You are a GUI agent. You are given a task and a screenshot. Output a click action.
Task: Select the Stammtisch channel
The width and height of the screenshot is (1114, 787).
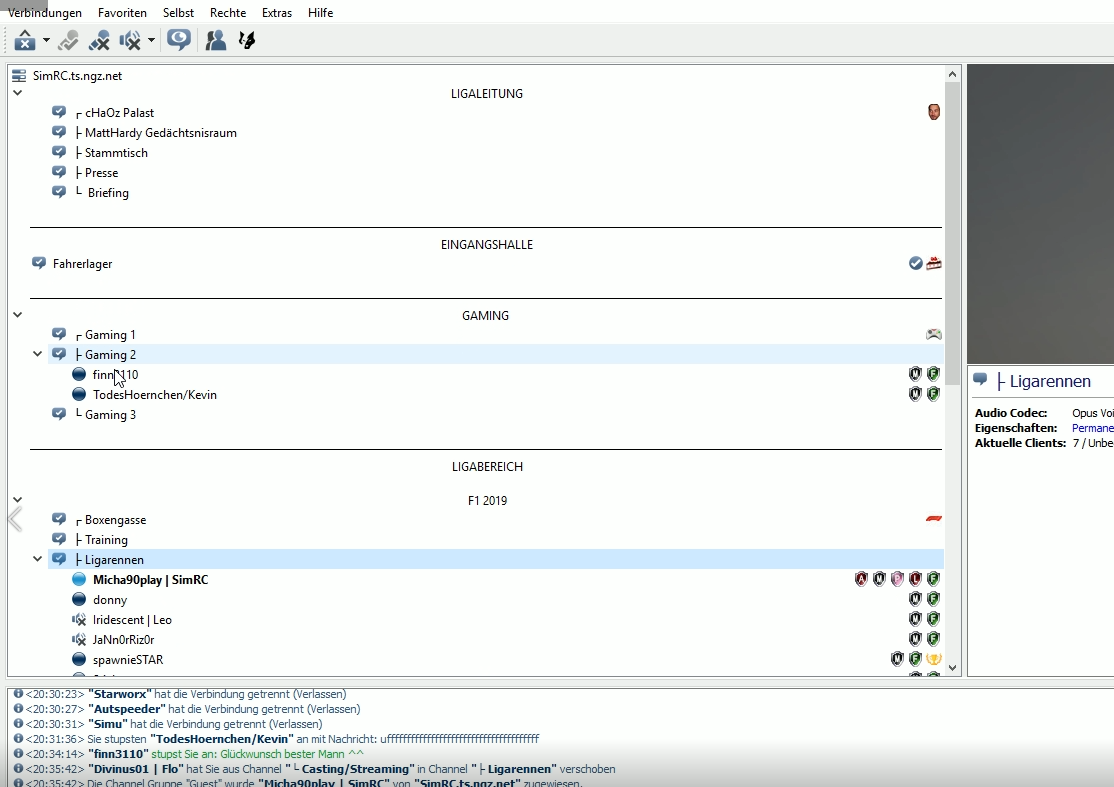(116, 153)
